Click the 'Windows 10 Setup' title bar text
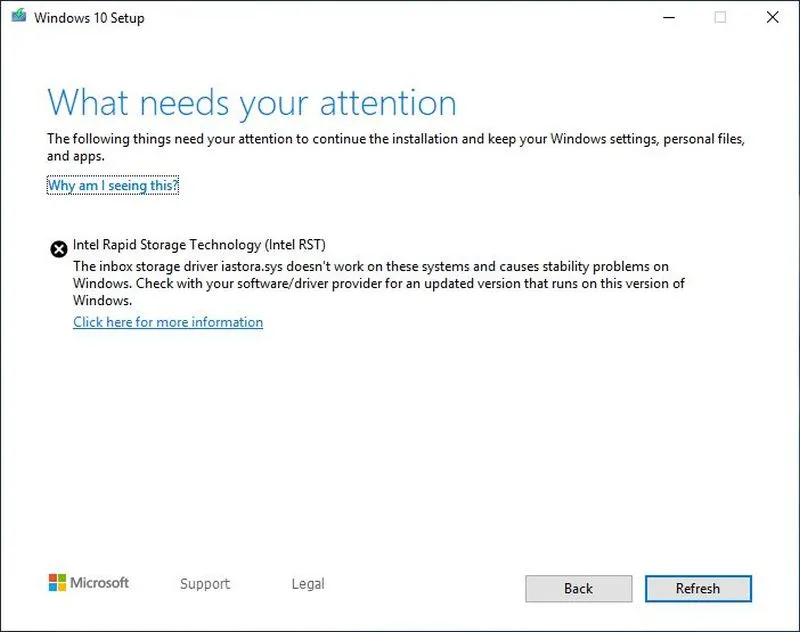The height and width of the screenshot is (632, 800). pos(93,17)
